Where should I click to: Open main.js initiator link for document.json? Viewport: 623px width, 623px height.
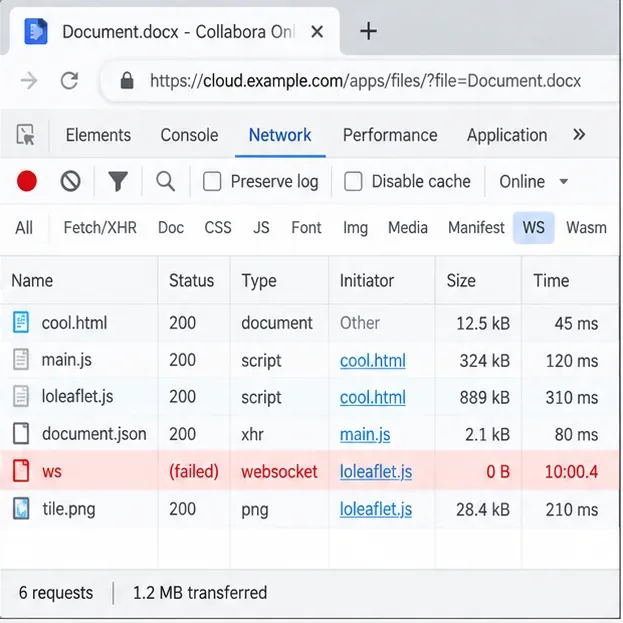(x=365, y=434)
